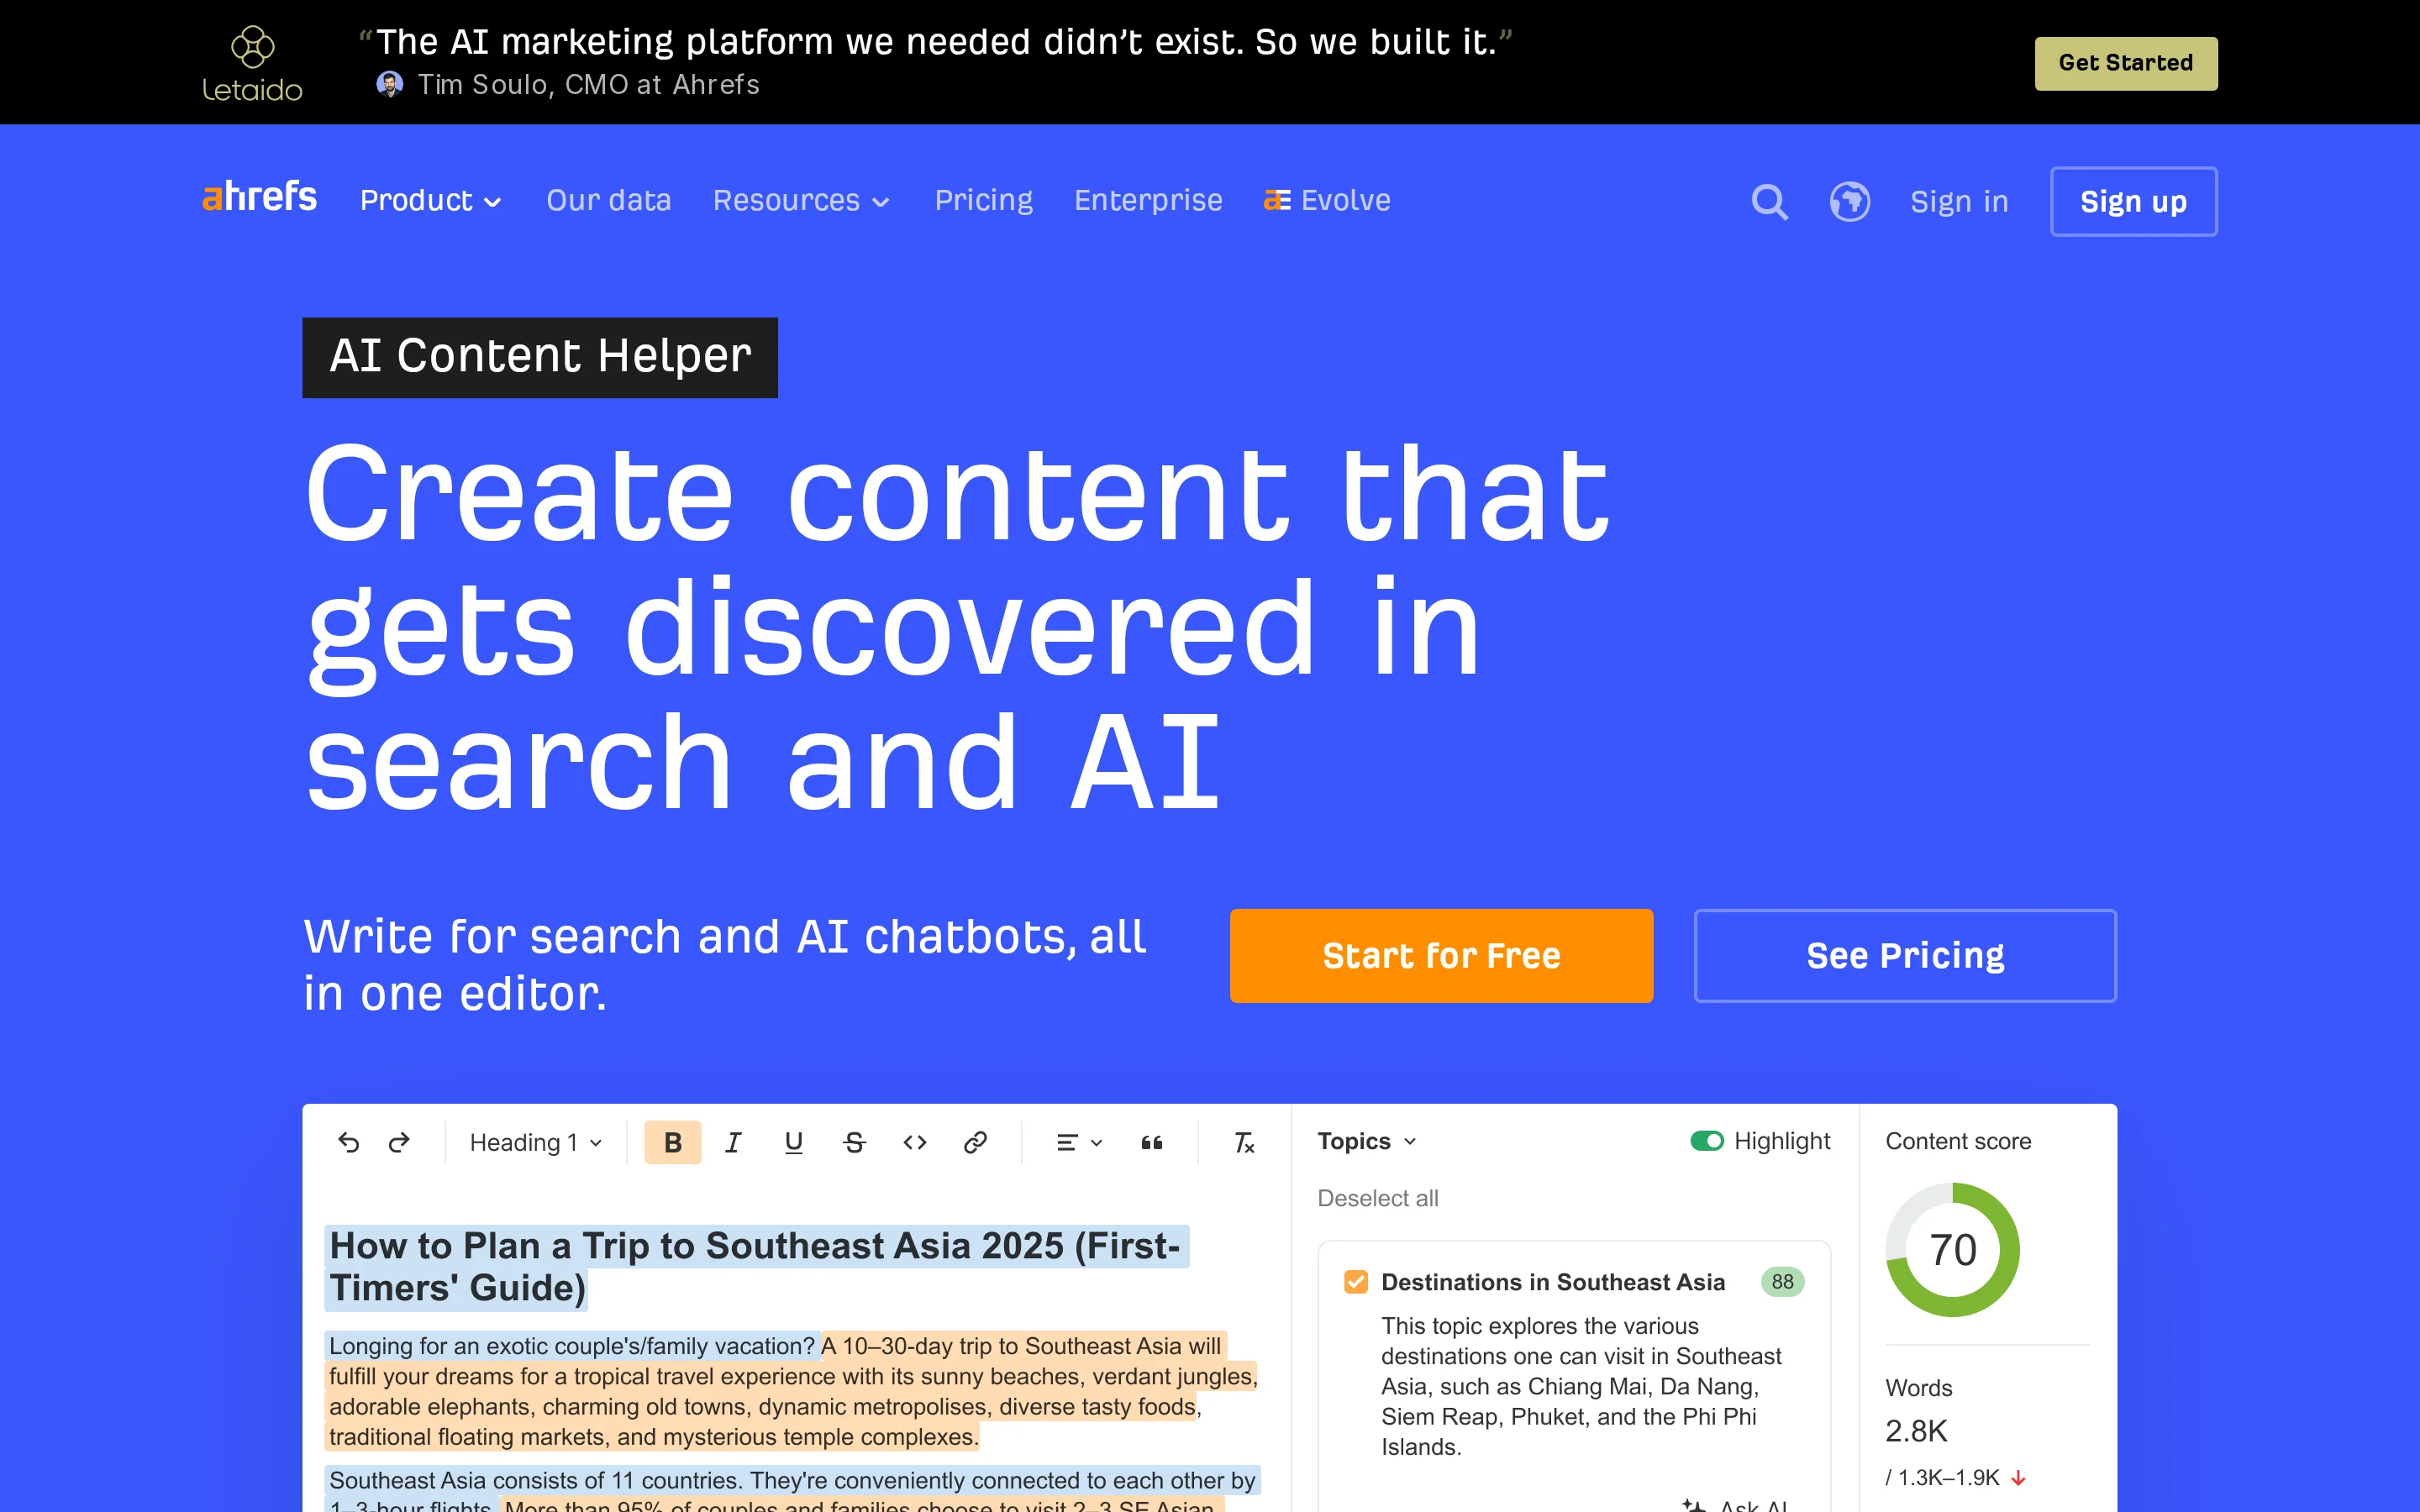Open the Heading 1 style dropdown
This screenshot has width=2420, height=1512.
tap(536, 1142)
